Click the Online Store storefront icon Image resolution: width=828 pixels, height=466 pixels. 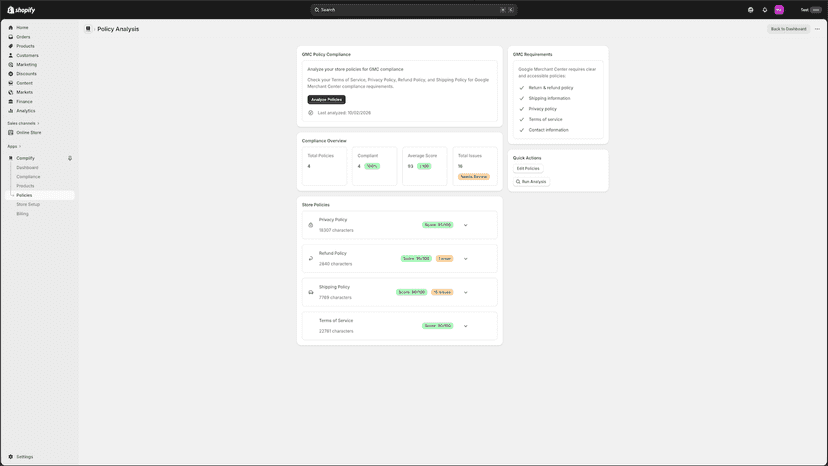pyautogui.click(x=11, y=133)
